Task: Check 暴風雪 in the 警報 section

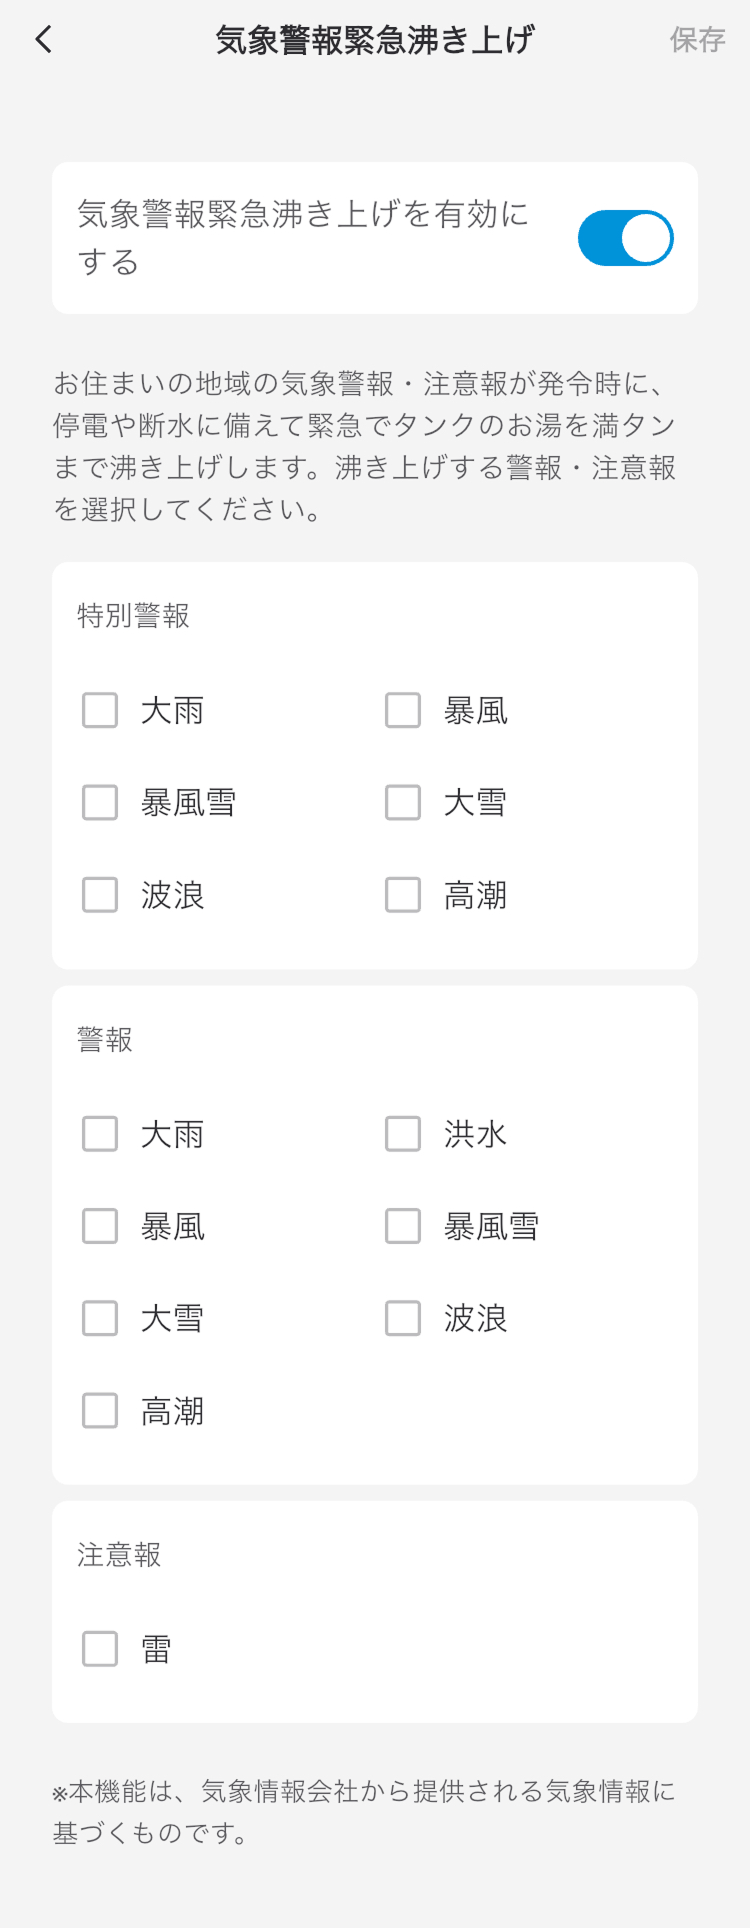Action: pos(403,1227)
